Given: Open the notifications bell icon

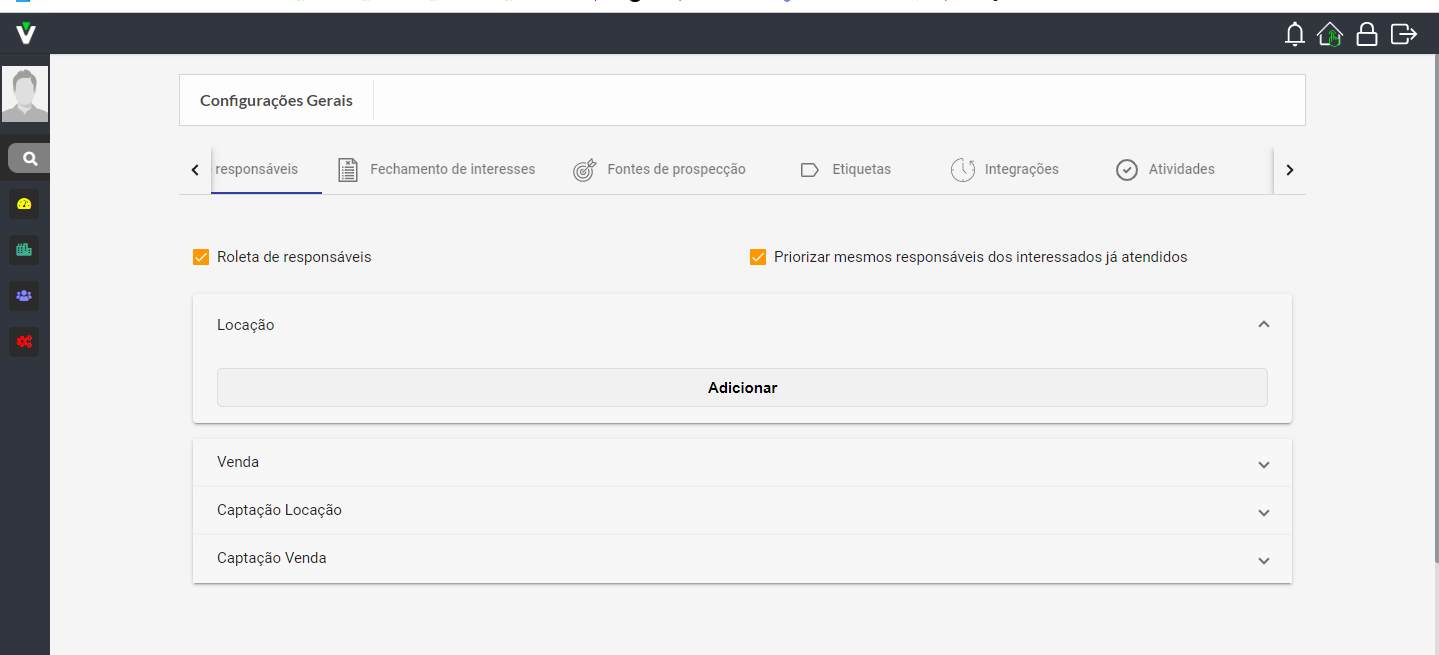Looking at the screenshot, I should (x=1294, y=34).
